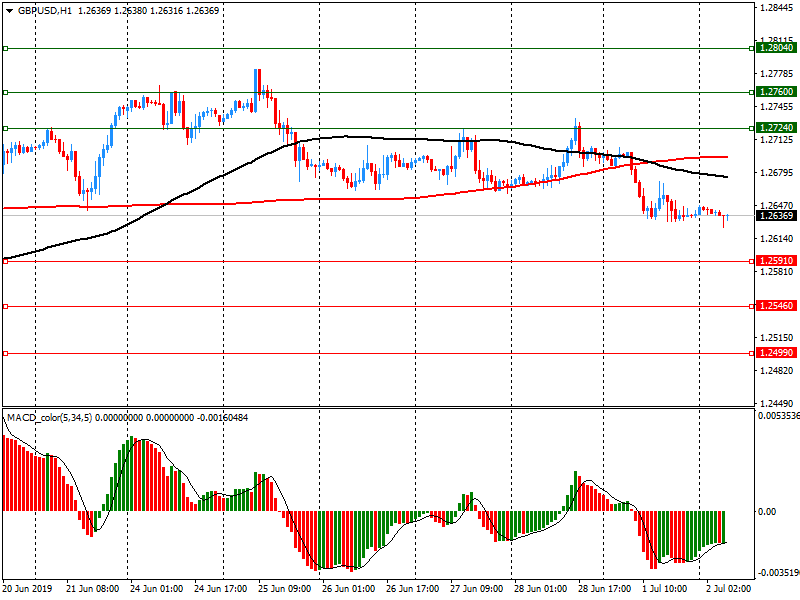Grab the left handle of the 1.27240 line
Screen dimensions: 800x600
(x=6, y=129)
